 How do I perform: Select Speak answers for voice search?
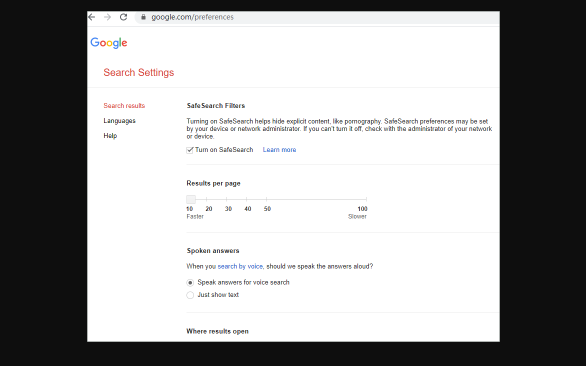190,283
